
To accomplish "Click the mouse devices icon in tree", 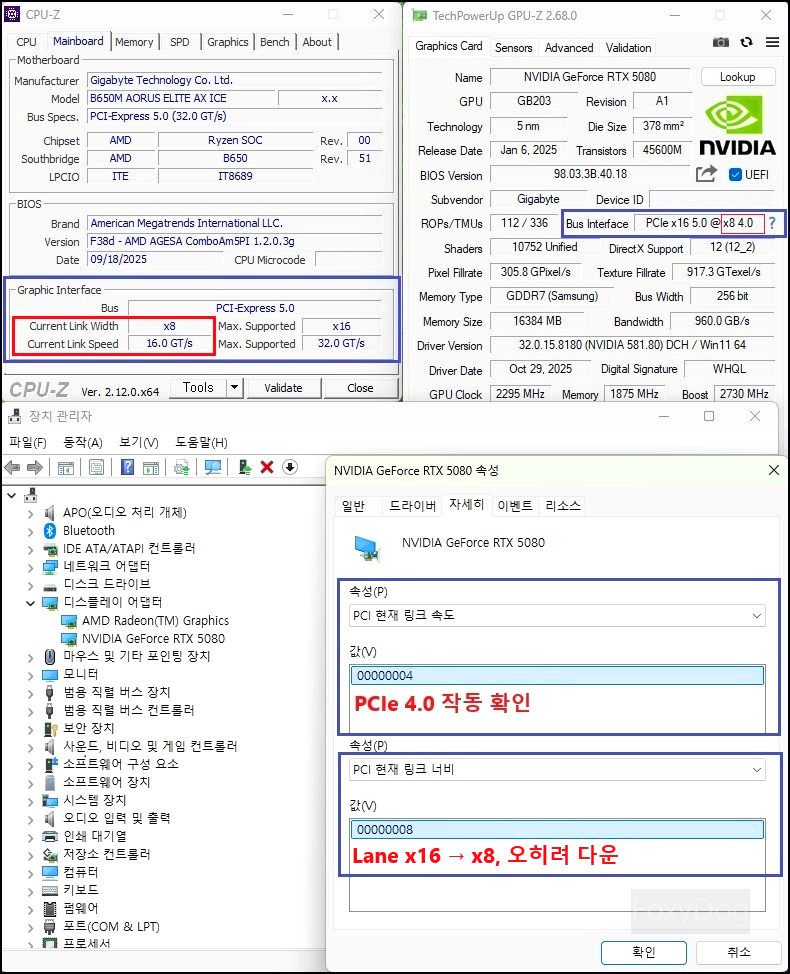I will 50,656.
